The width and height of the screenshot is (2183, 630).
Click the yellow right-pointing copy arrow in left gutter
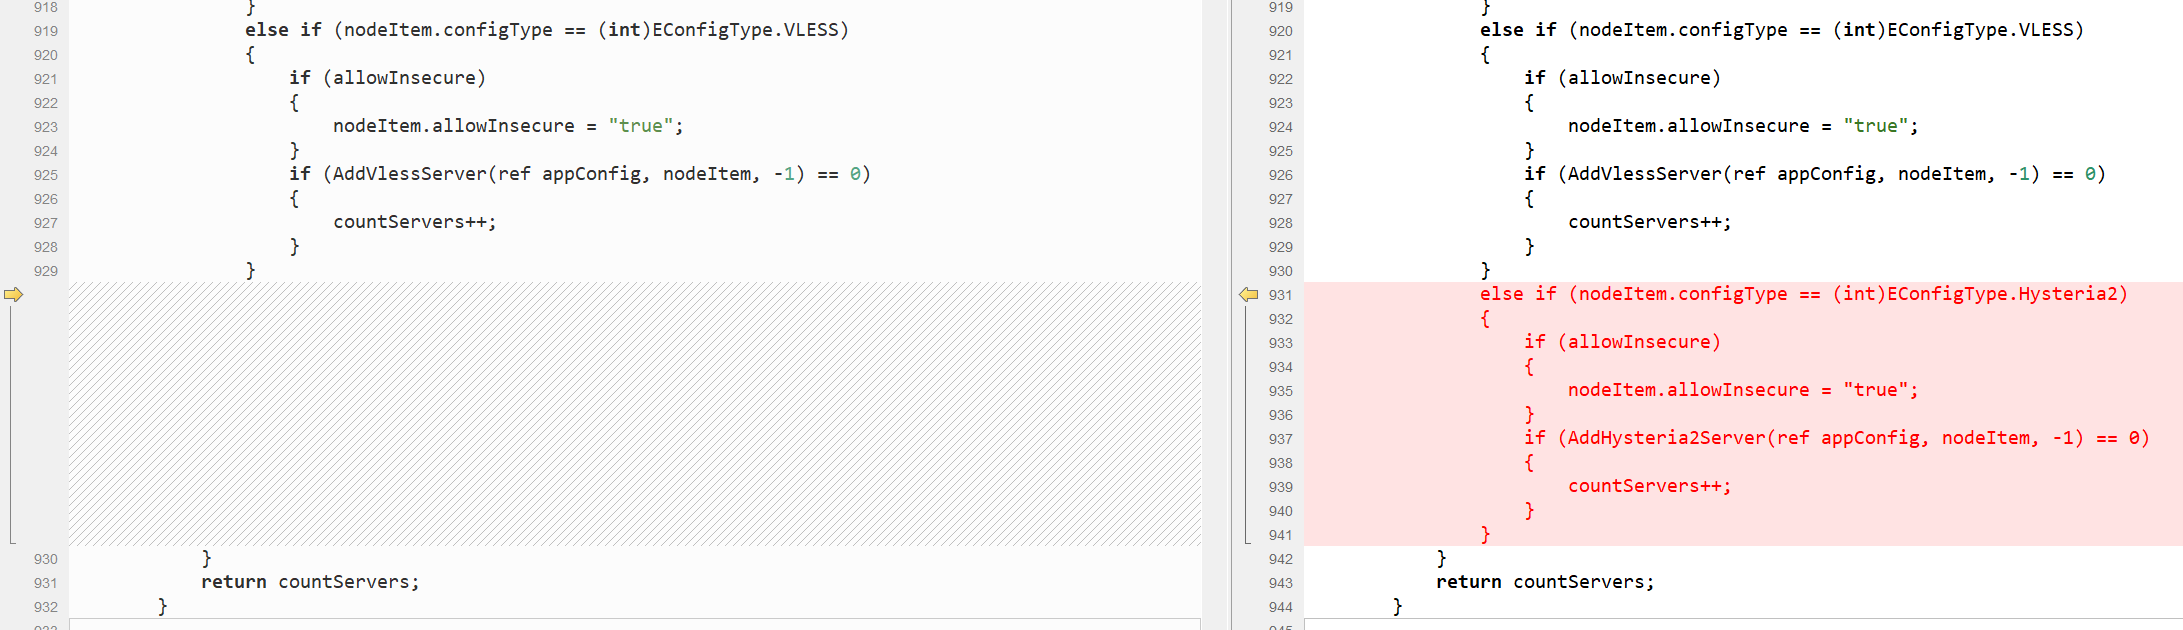click(13, 294)
